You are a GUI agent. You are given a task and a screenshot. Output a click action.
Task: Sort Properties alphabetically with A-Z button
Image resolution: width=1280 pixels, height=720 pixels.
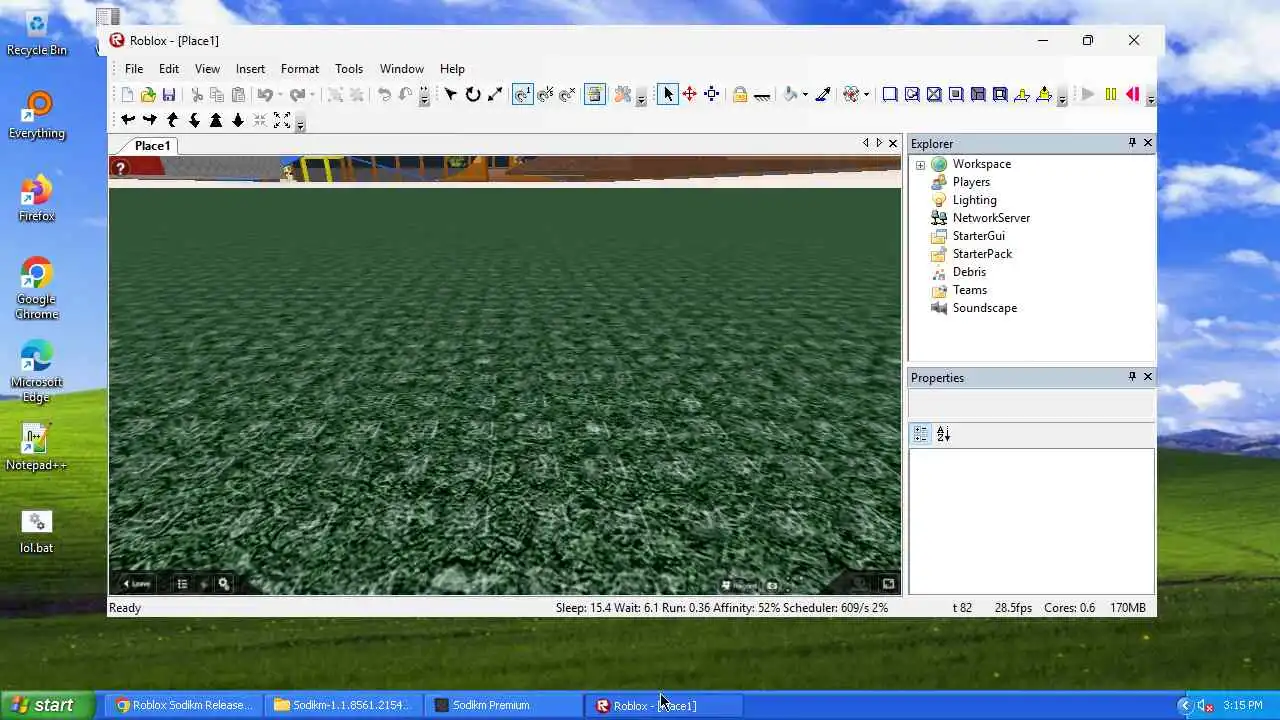pos(943,434)
